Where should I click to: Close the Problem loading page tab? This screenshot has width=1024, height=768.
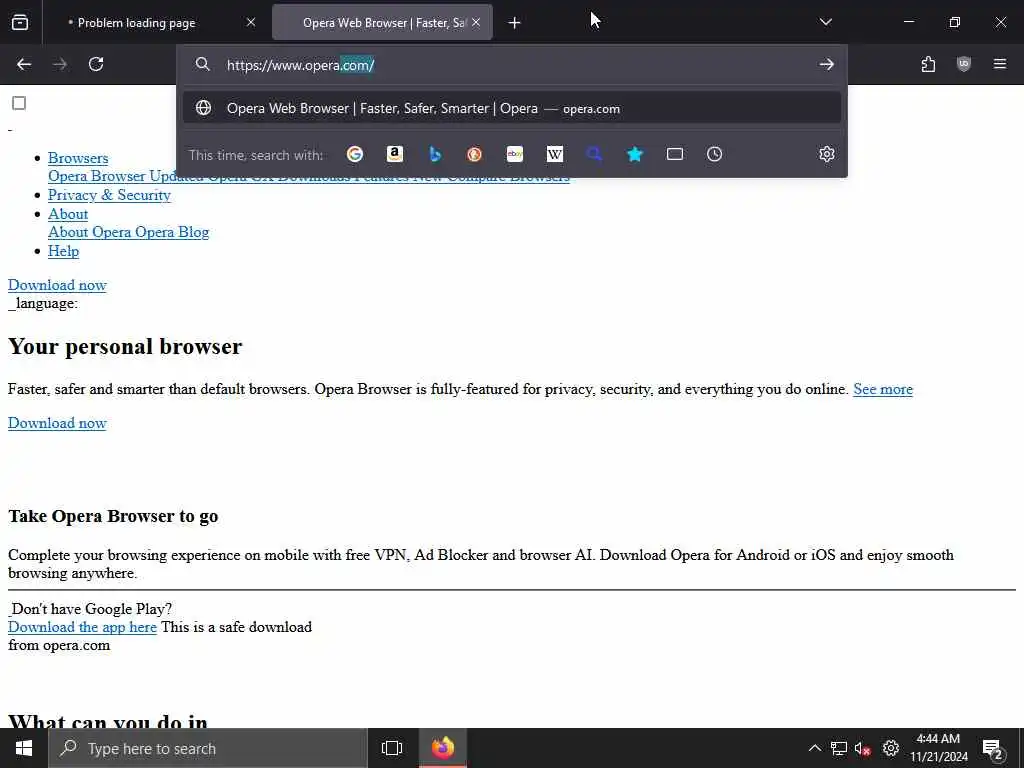[x=251, y=22]
